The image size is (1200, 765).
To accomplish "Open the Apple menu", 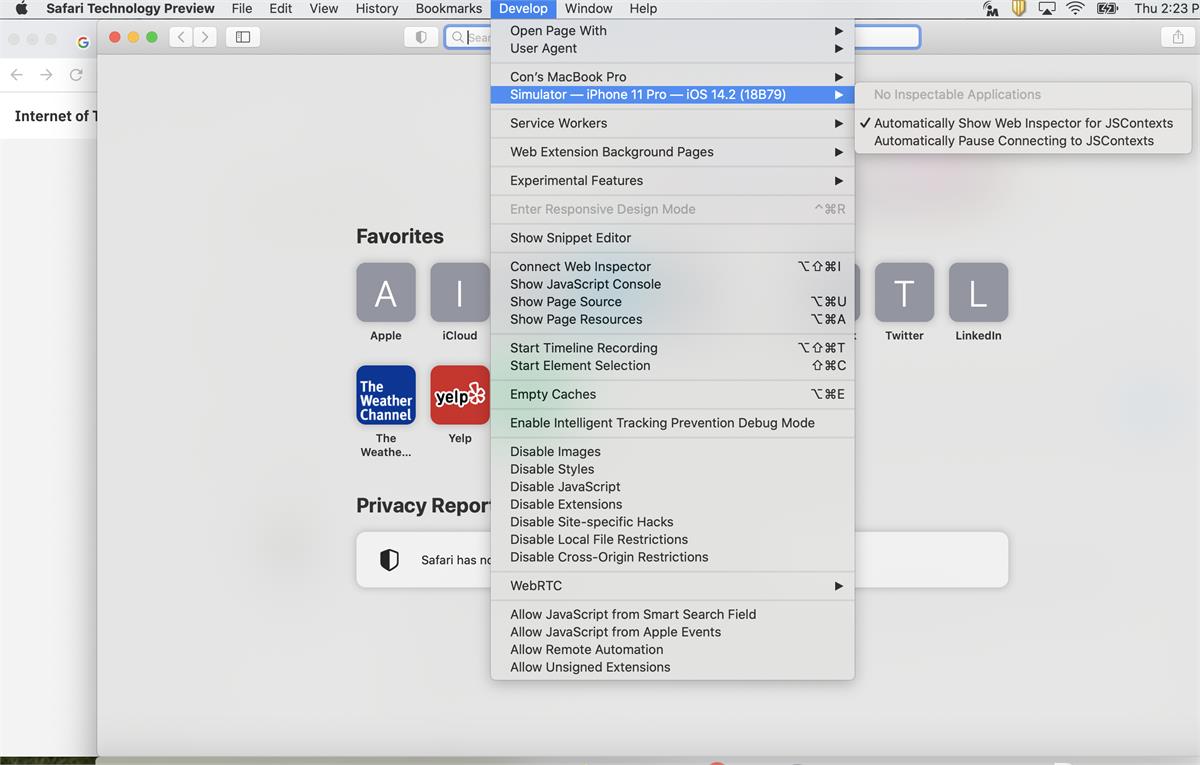I will [21, 8].
